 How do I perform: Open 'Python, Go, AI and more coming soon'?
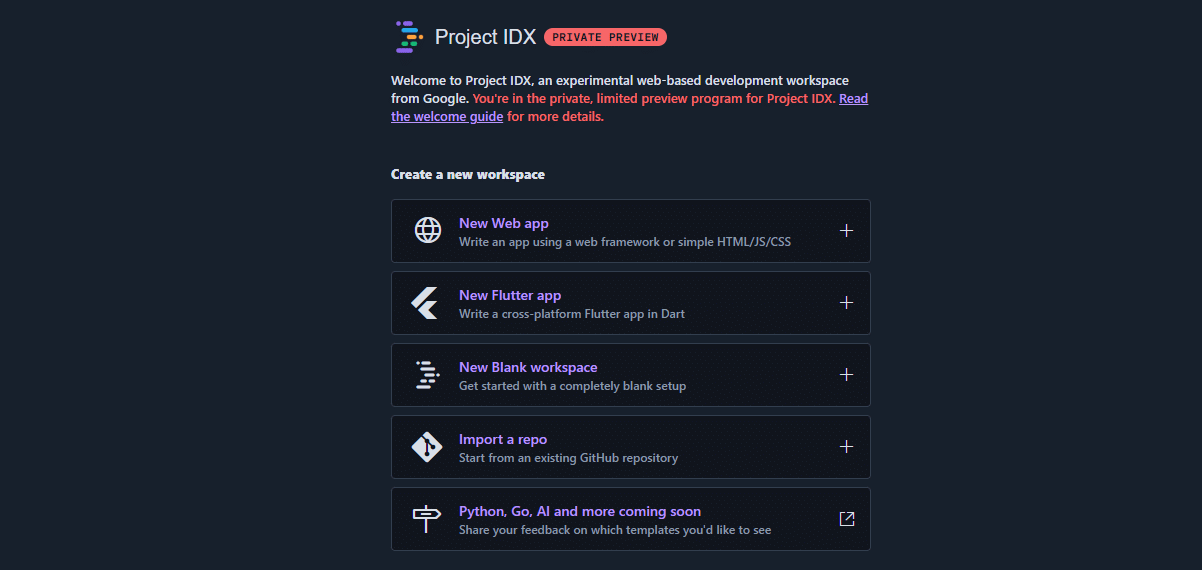pyautogui.click(x=580, y=511)
